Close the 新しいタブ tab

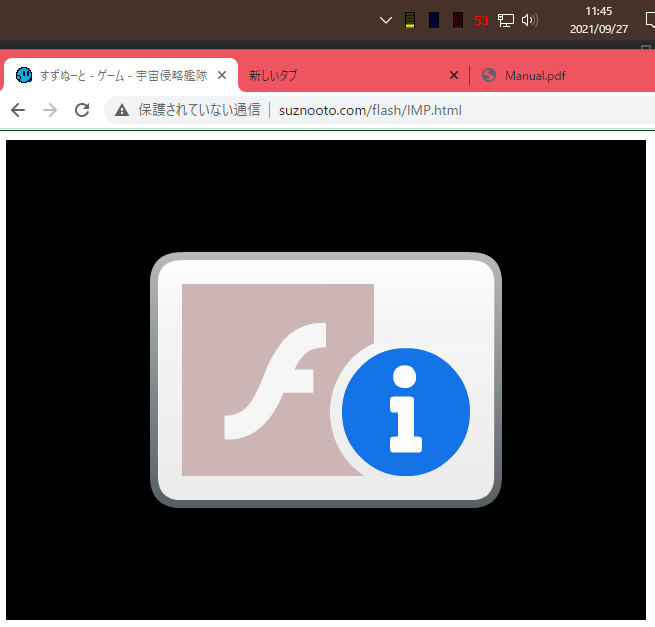coord(454,75)
